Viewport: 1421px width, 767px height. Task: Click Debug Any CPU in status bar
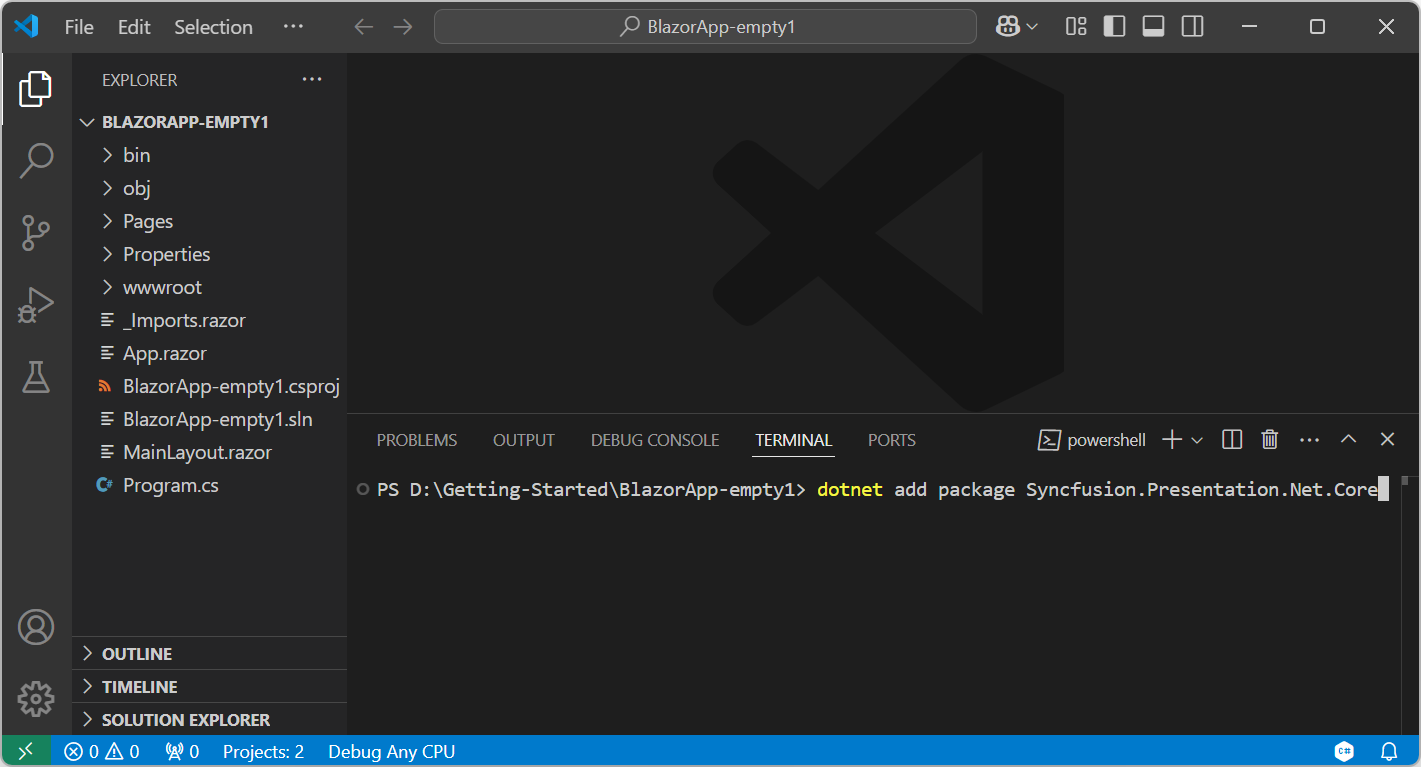391,751
